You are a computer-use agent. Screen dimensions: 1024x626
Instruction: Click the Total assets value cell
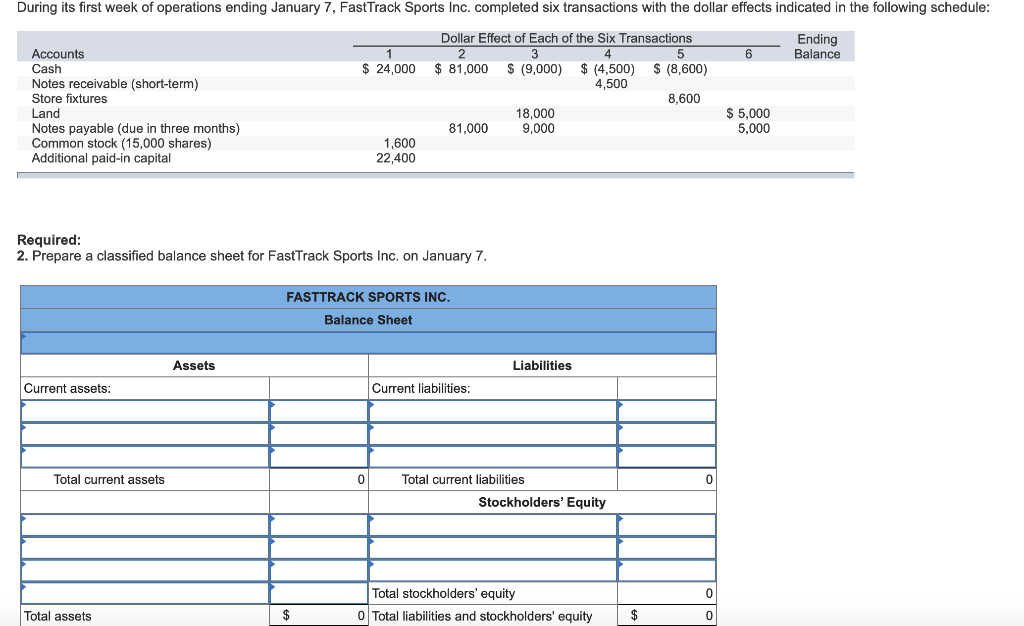[x=319, y=616]
